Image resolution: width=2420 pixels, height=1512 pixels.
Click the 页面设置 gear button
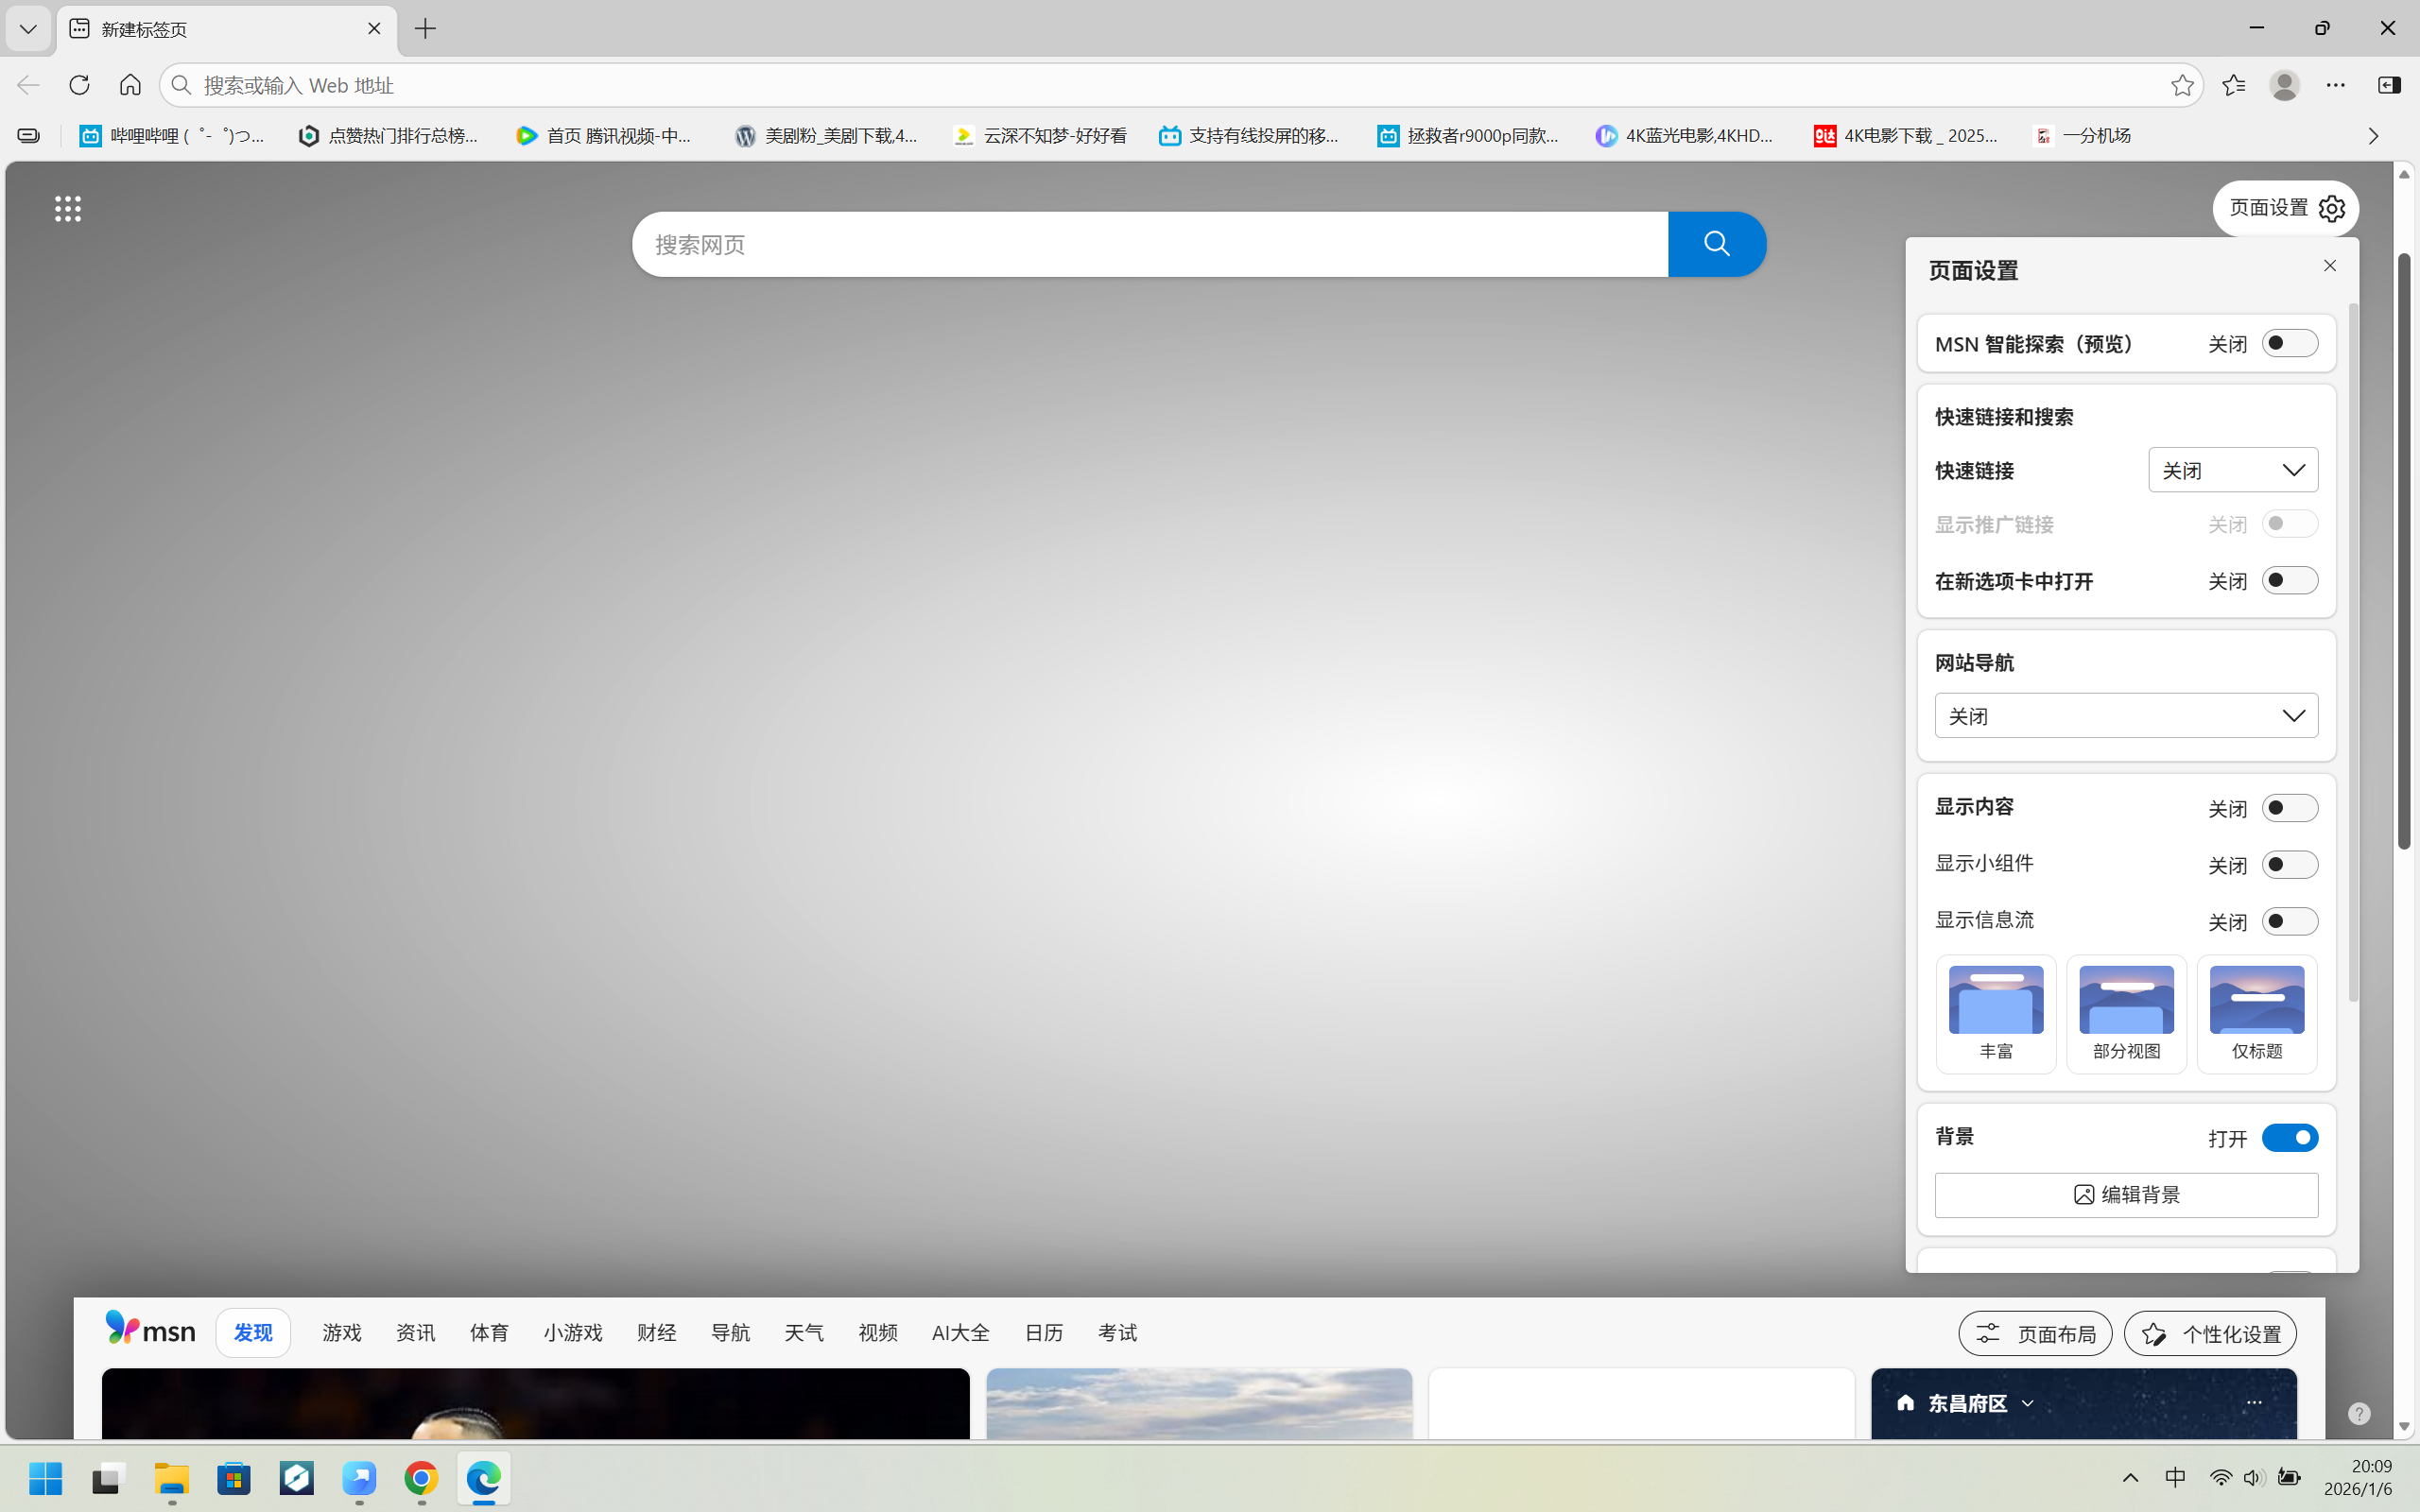pos(2285,208)
